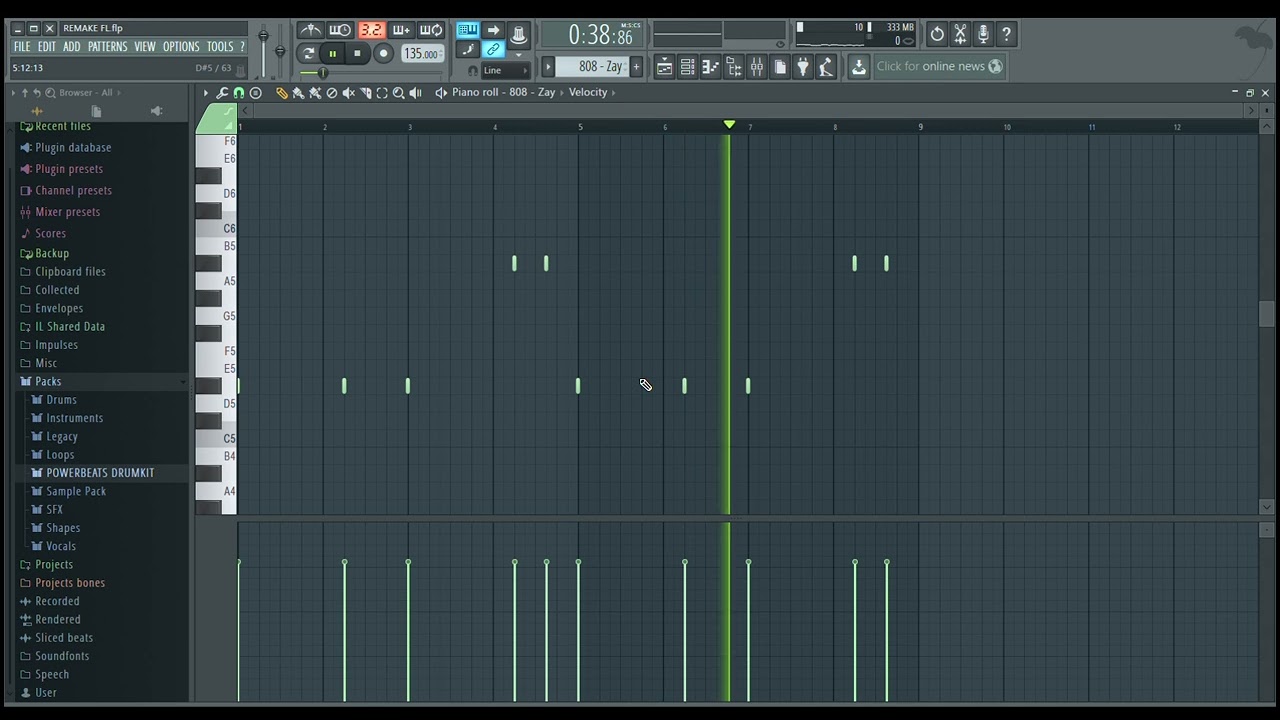This screenshot has width=1280, height=720.
Task: Open undo history icon
Action: (x=937, y=34)
